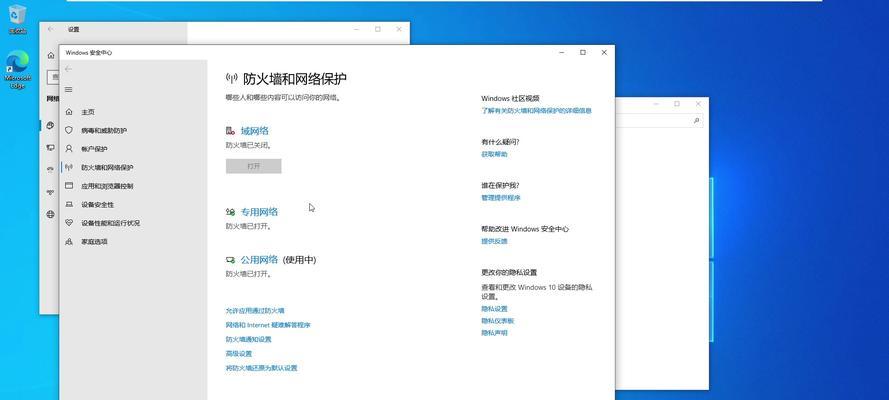This screenshot has width=889, height=400.
Task: Click the family icon for 家庭选项
Action: [x=69, y=241]
